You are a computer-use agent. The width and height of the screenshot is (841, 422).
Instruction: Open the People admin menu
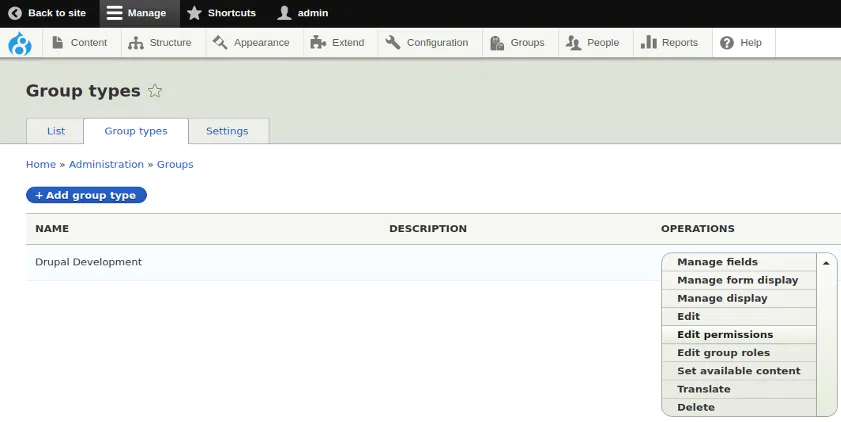pyautogui.click(x=595, y=43)
